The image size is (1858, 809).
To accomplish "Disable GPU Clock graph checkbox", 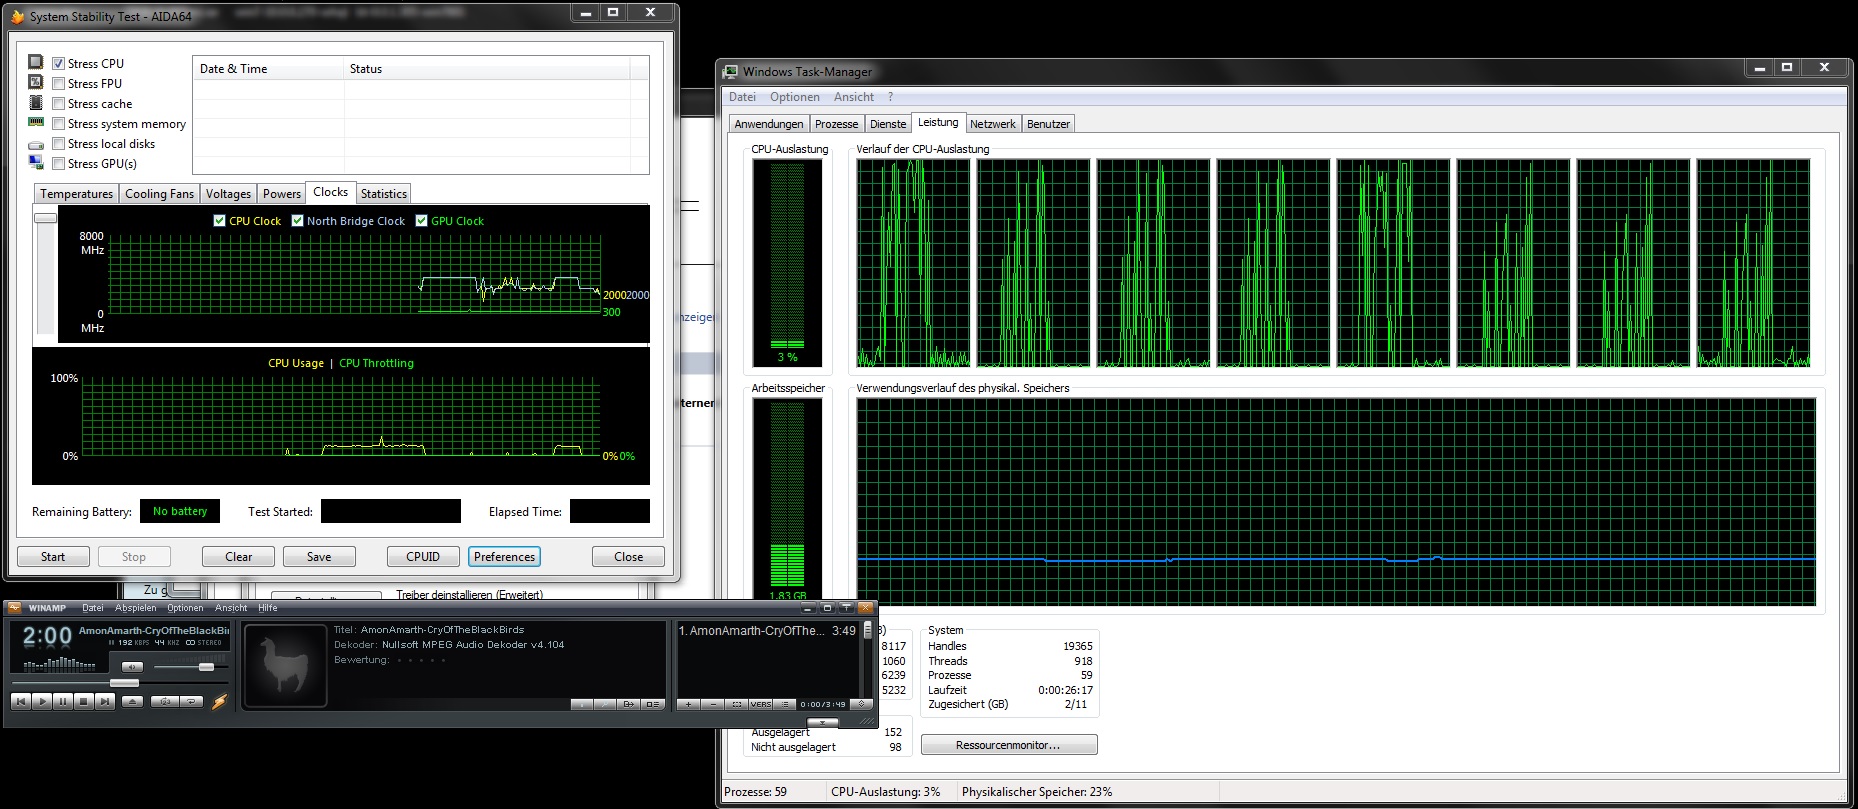I will (421, 221).
